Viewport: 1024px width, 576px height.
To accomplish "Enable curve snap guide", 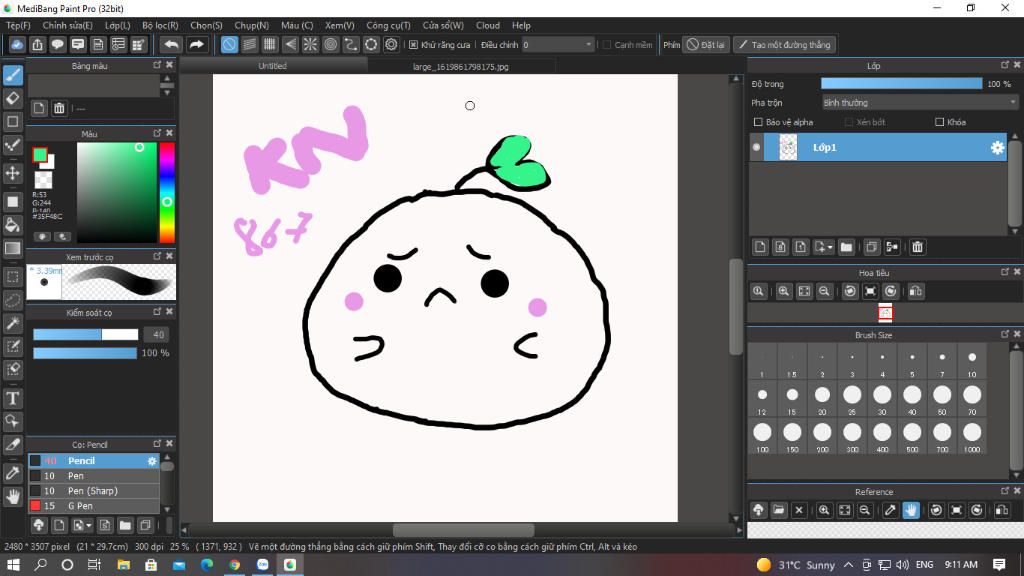I will click(351, 44).
